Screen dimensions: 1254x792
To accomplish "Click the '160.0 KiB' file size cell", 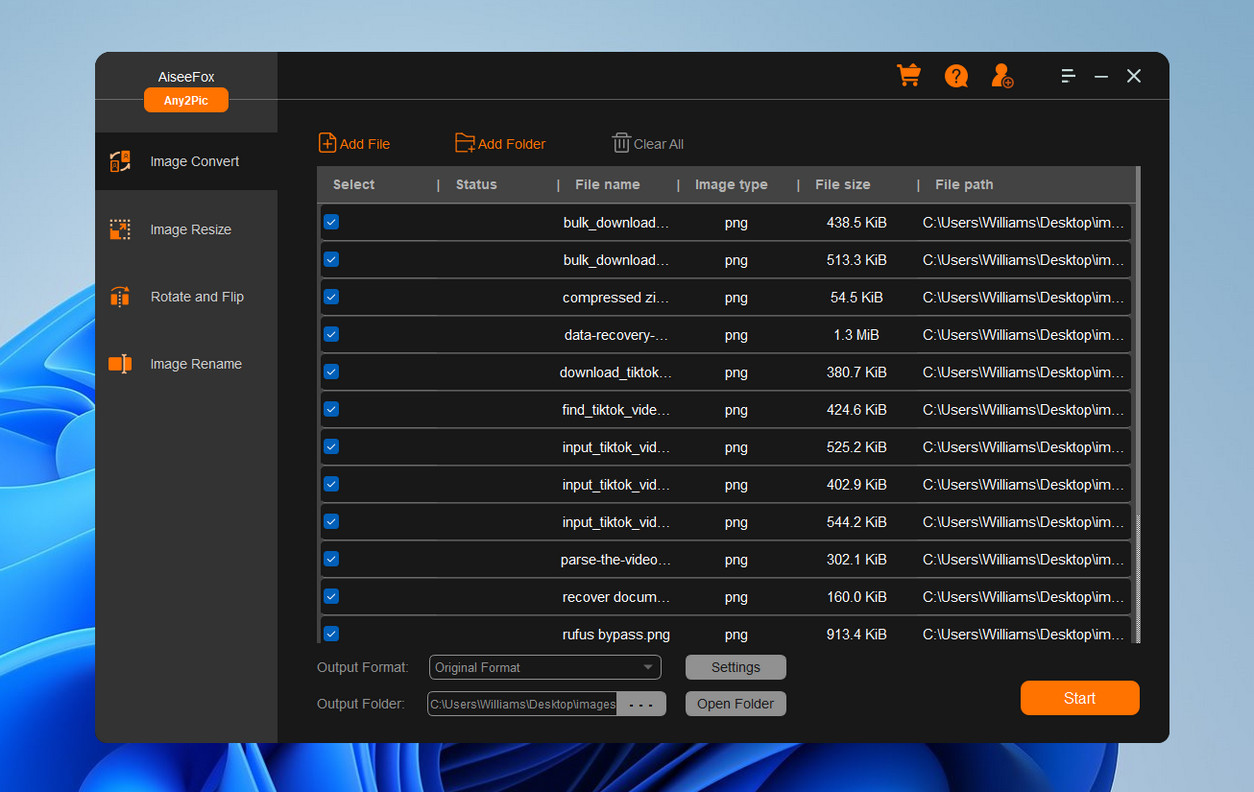I will pyautogui.click(x=857, y=597).
